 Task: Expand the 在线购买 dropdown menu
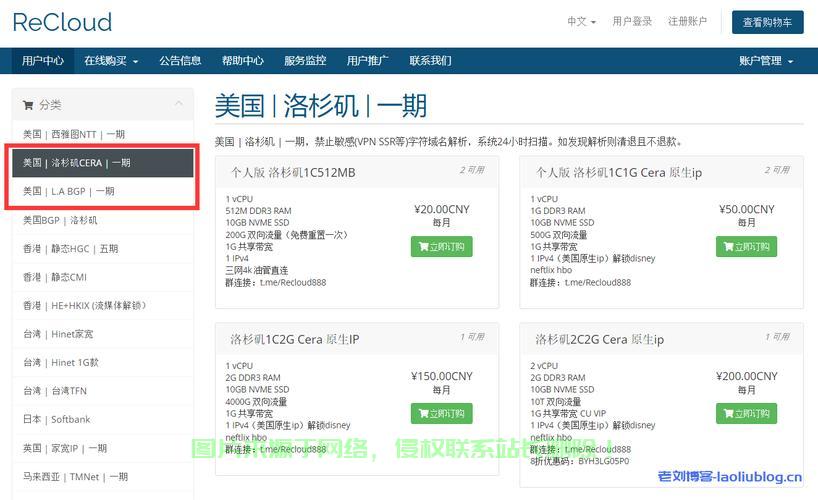pyautogui.click(x=111, y=60)
